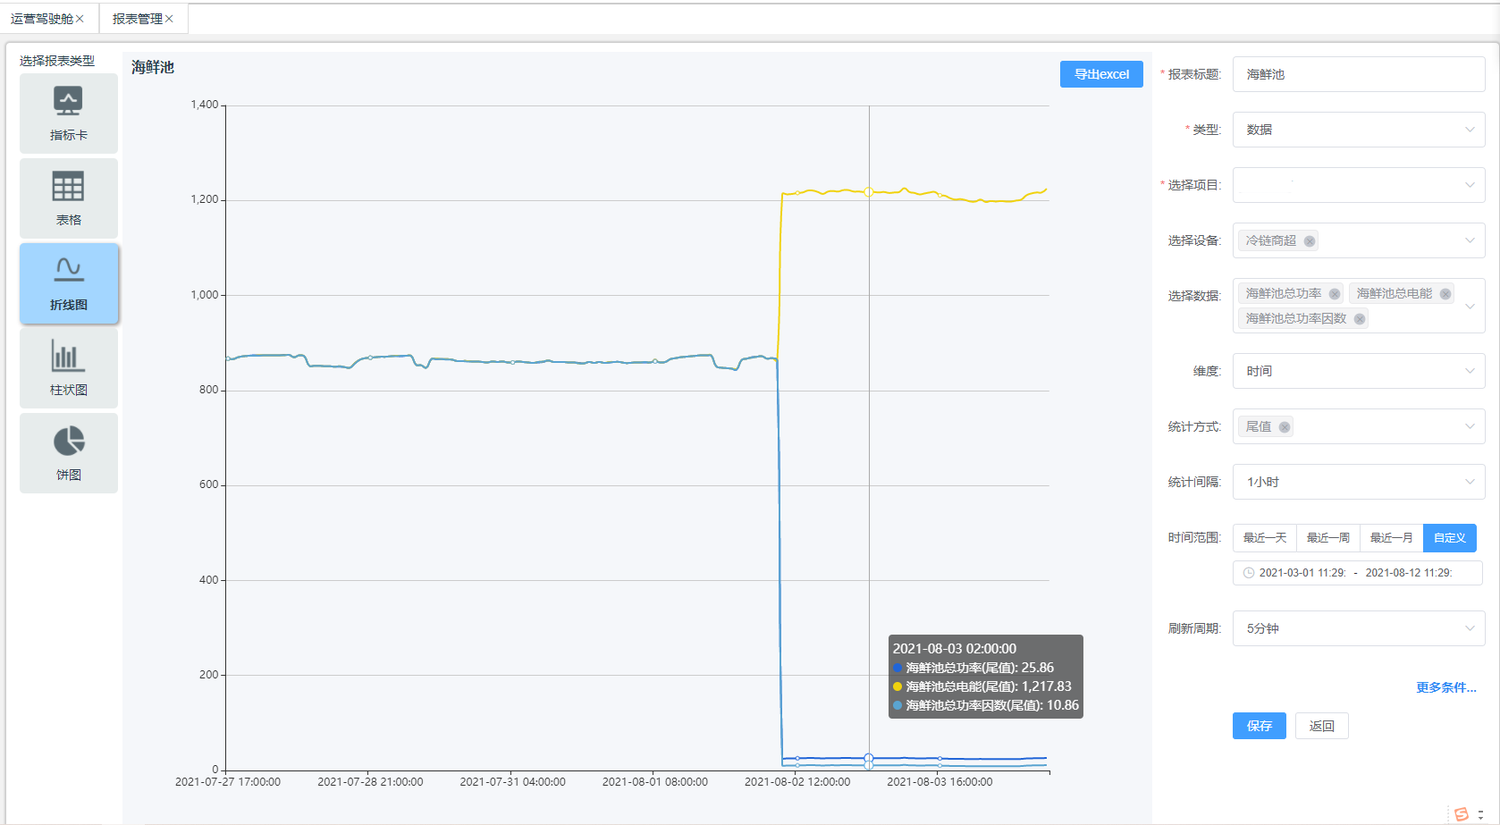Click the y-axis value 800
This screenshot has width=1500, height=825.
[x=208, y=390]
